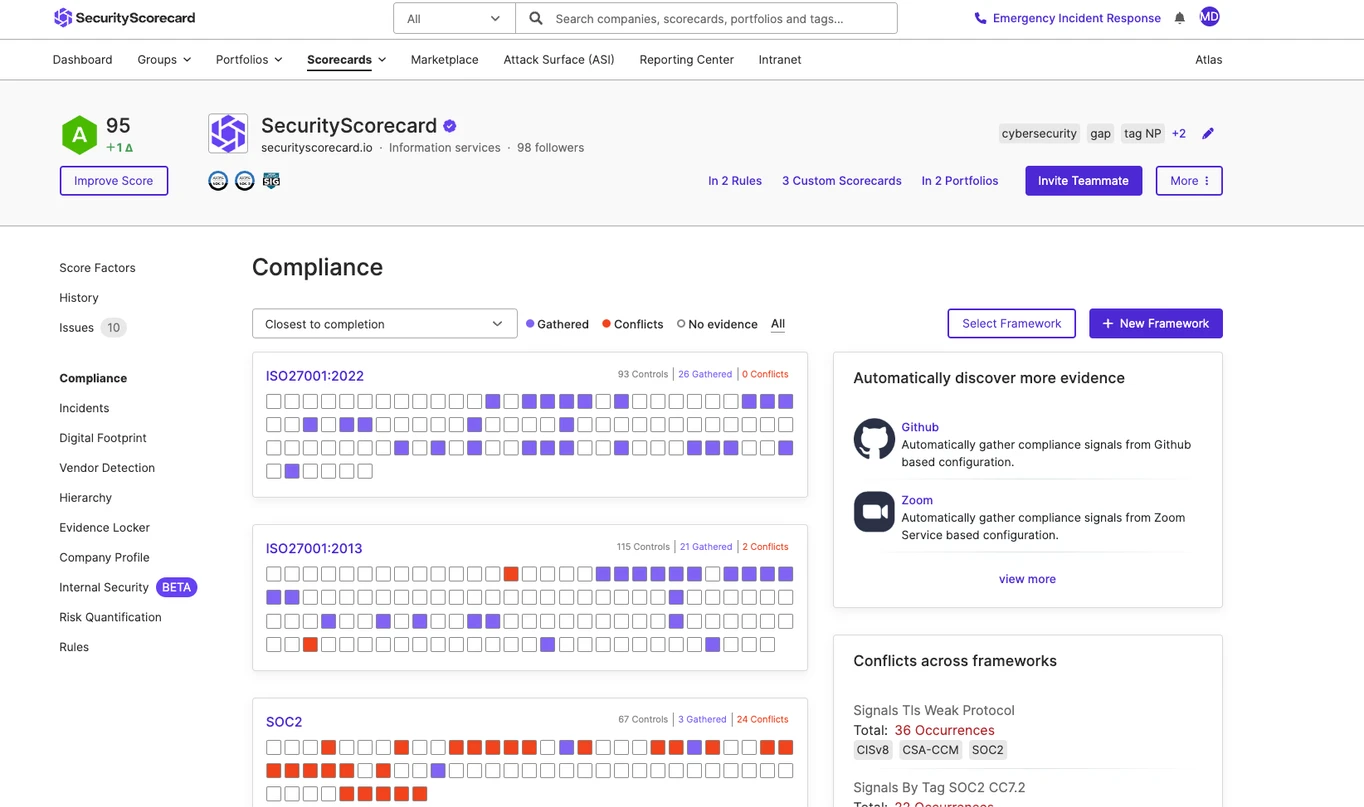Edit tags with the pencil icon
Screen dimensions: 1364x807
tap(1208, 133)
